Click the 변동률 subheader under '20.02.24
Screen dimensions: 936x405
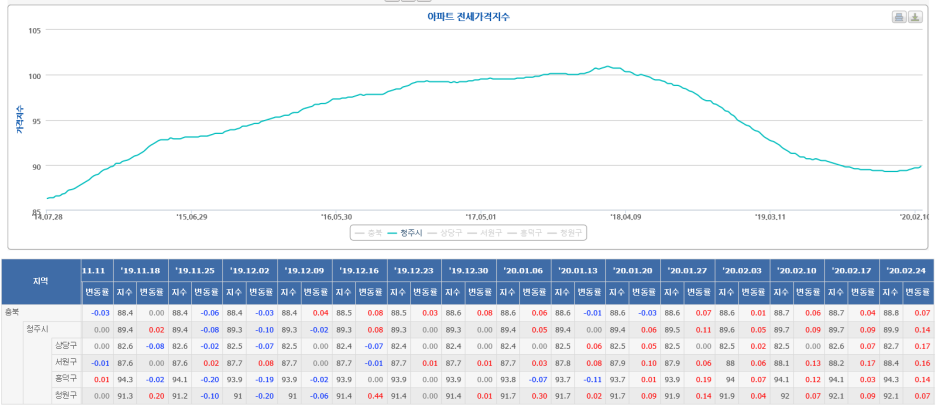tap(919, 292)
